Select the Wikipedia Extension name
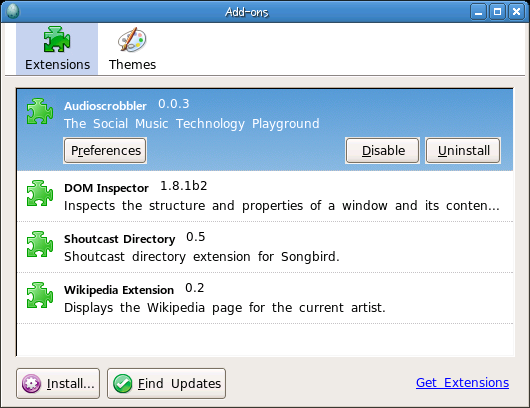The width and height of the screenshot is (530, 408). coord(119,290)
